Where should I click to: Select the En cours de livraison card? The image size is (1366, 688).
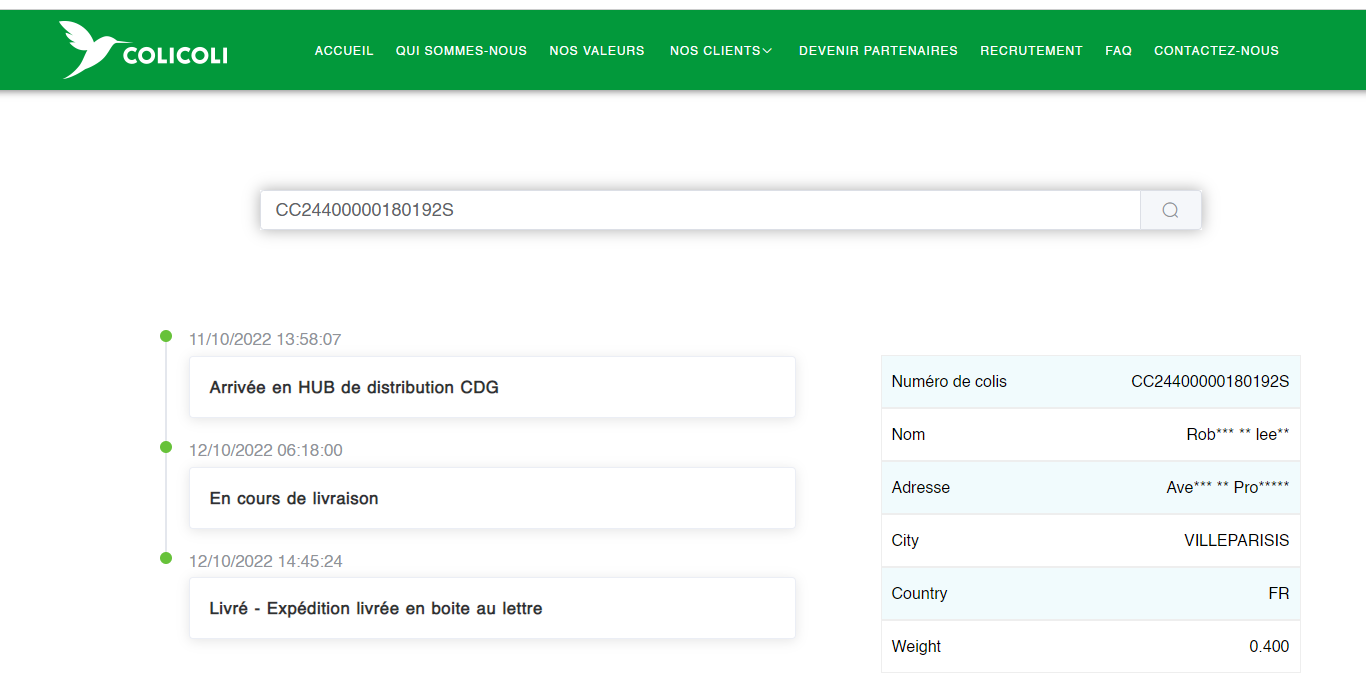pyautogui.click(x=492, y=498)
